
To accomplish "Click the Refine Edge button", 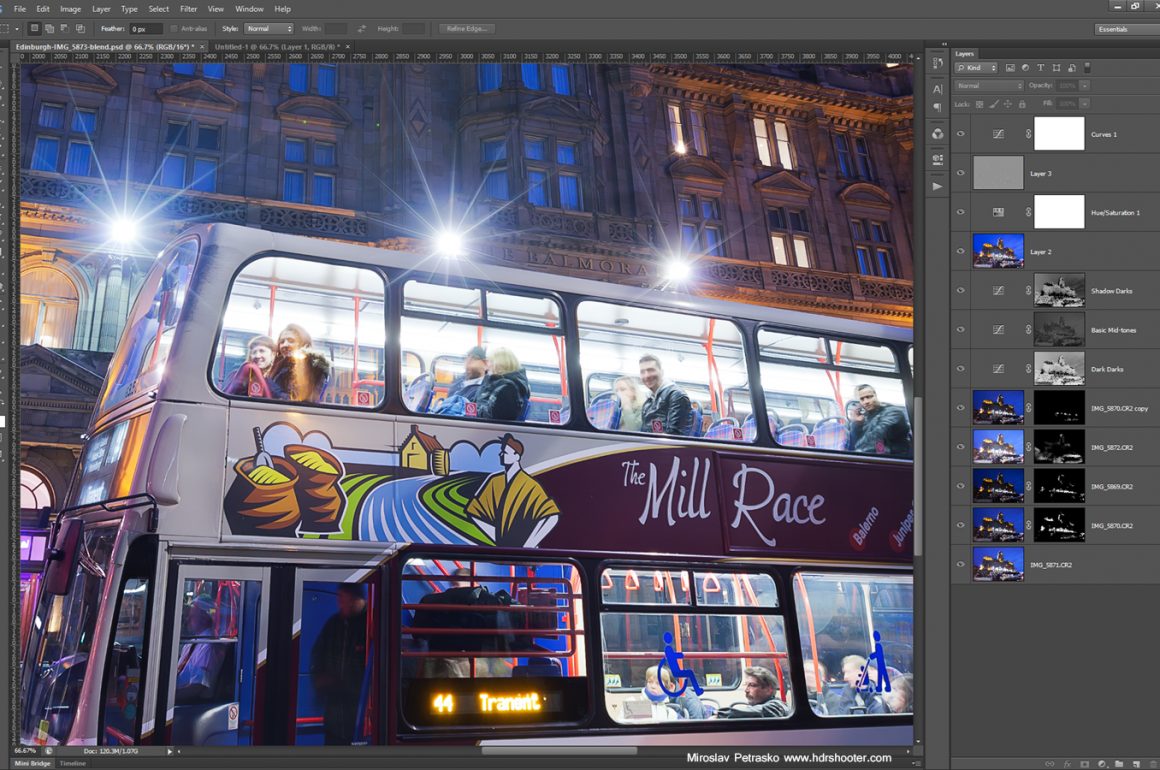I will click(466, 29).
